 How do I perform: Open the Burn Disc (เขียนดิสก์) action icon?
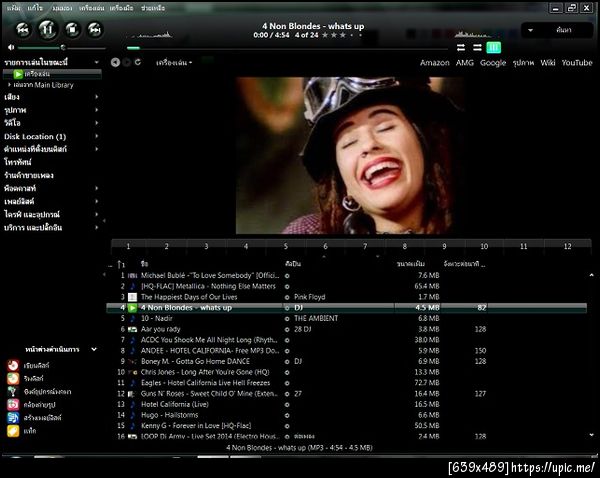pyautogui.click(x=13, y=365)
